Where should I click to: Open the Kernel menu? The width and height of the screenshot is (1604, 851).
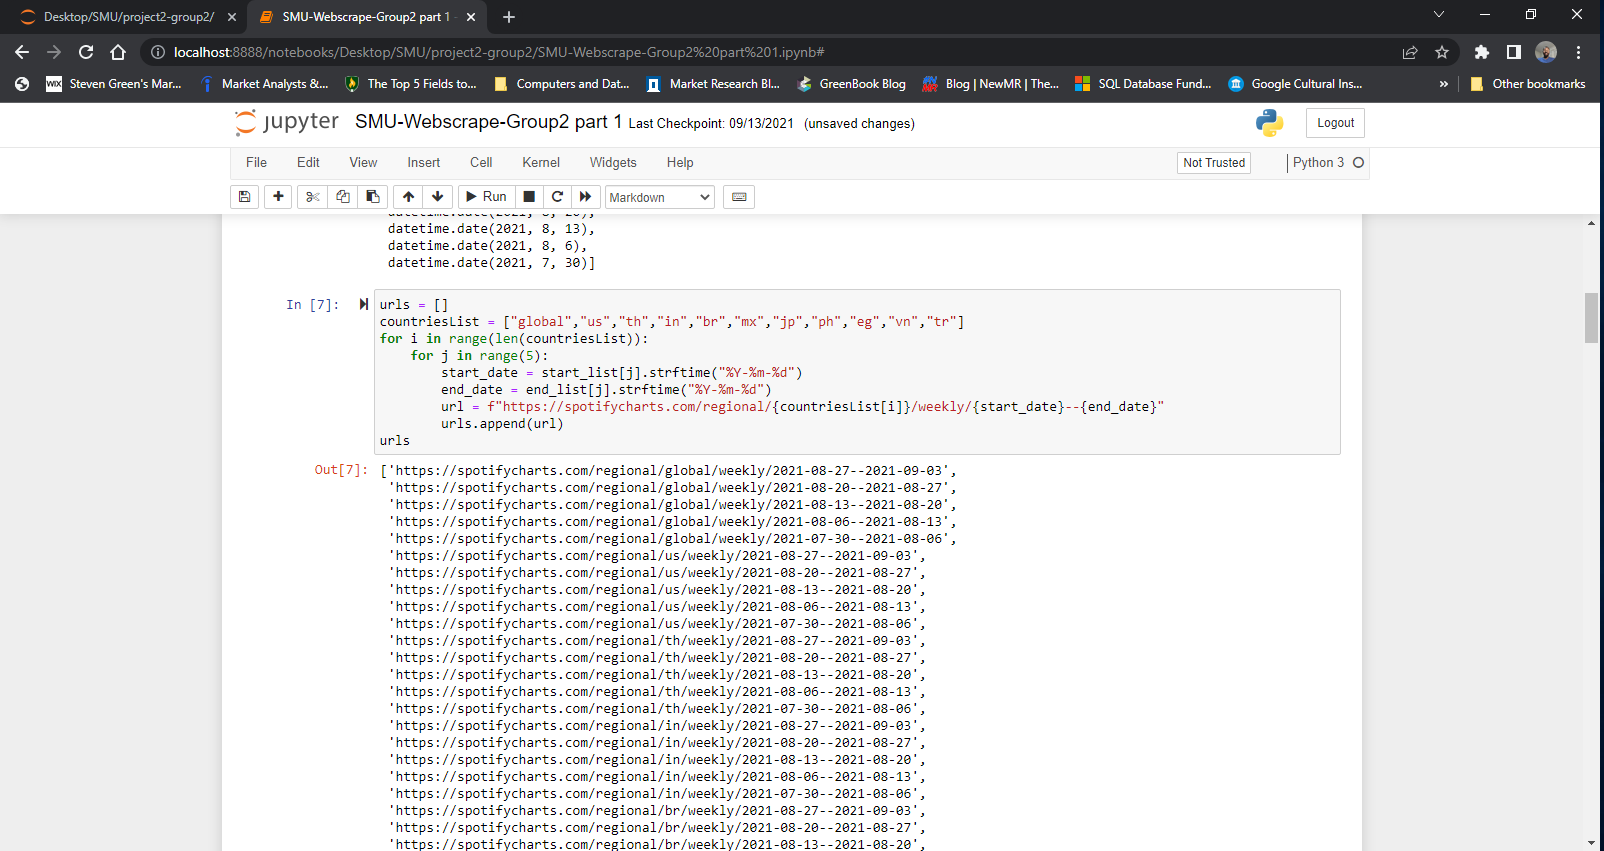point(541,162)
